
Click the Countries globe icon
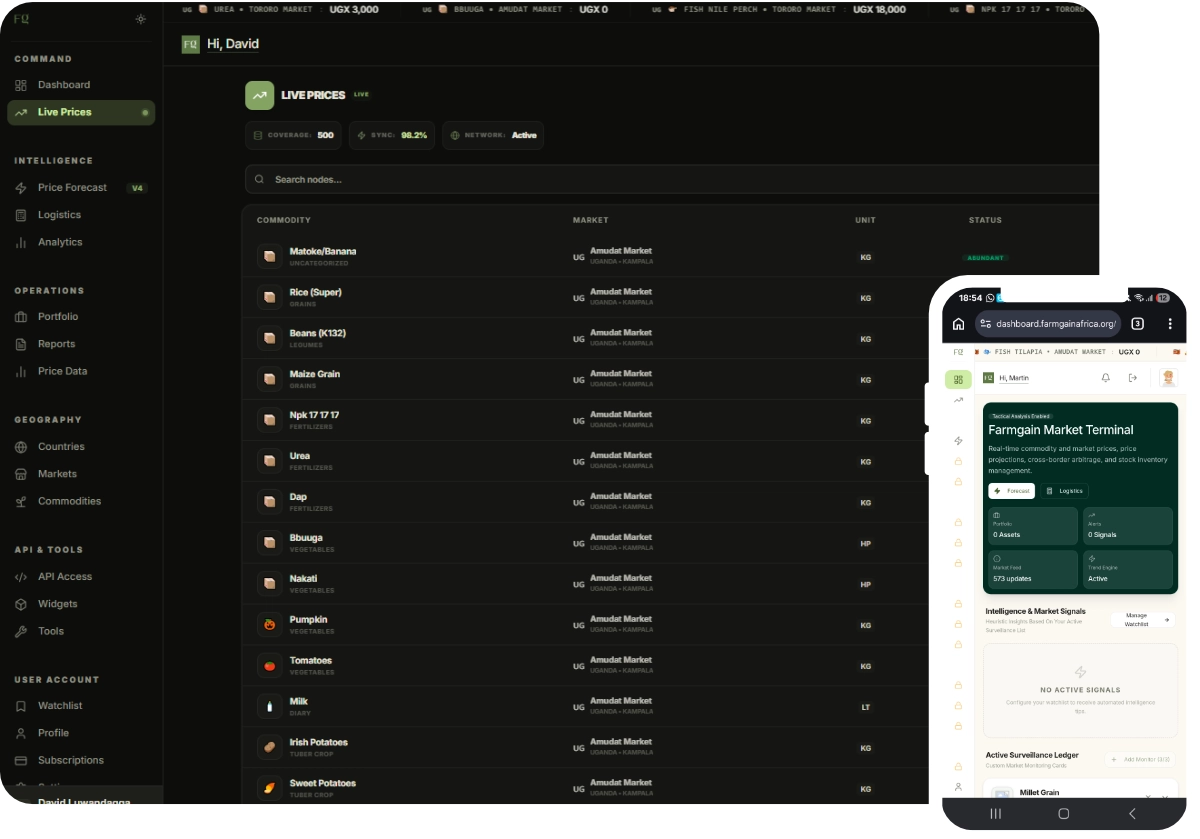click(21, 447)
